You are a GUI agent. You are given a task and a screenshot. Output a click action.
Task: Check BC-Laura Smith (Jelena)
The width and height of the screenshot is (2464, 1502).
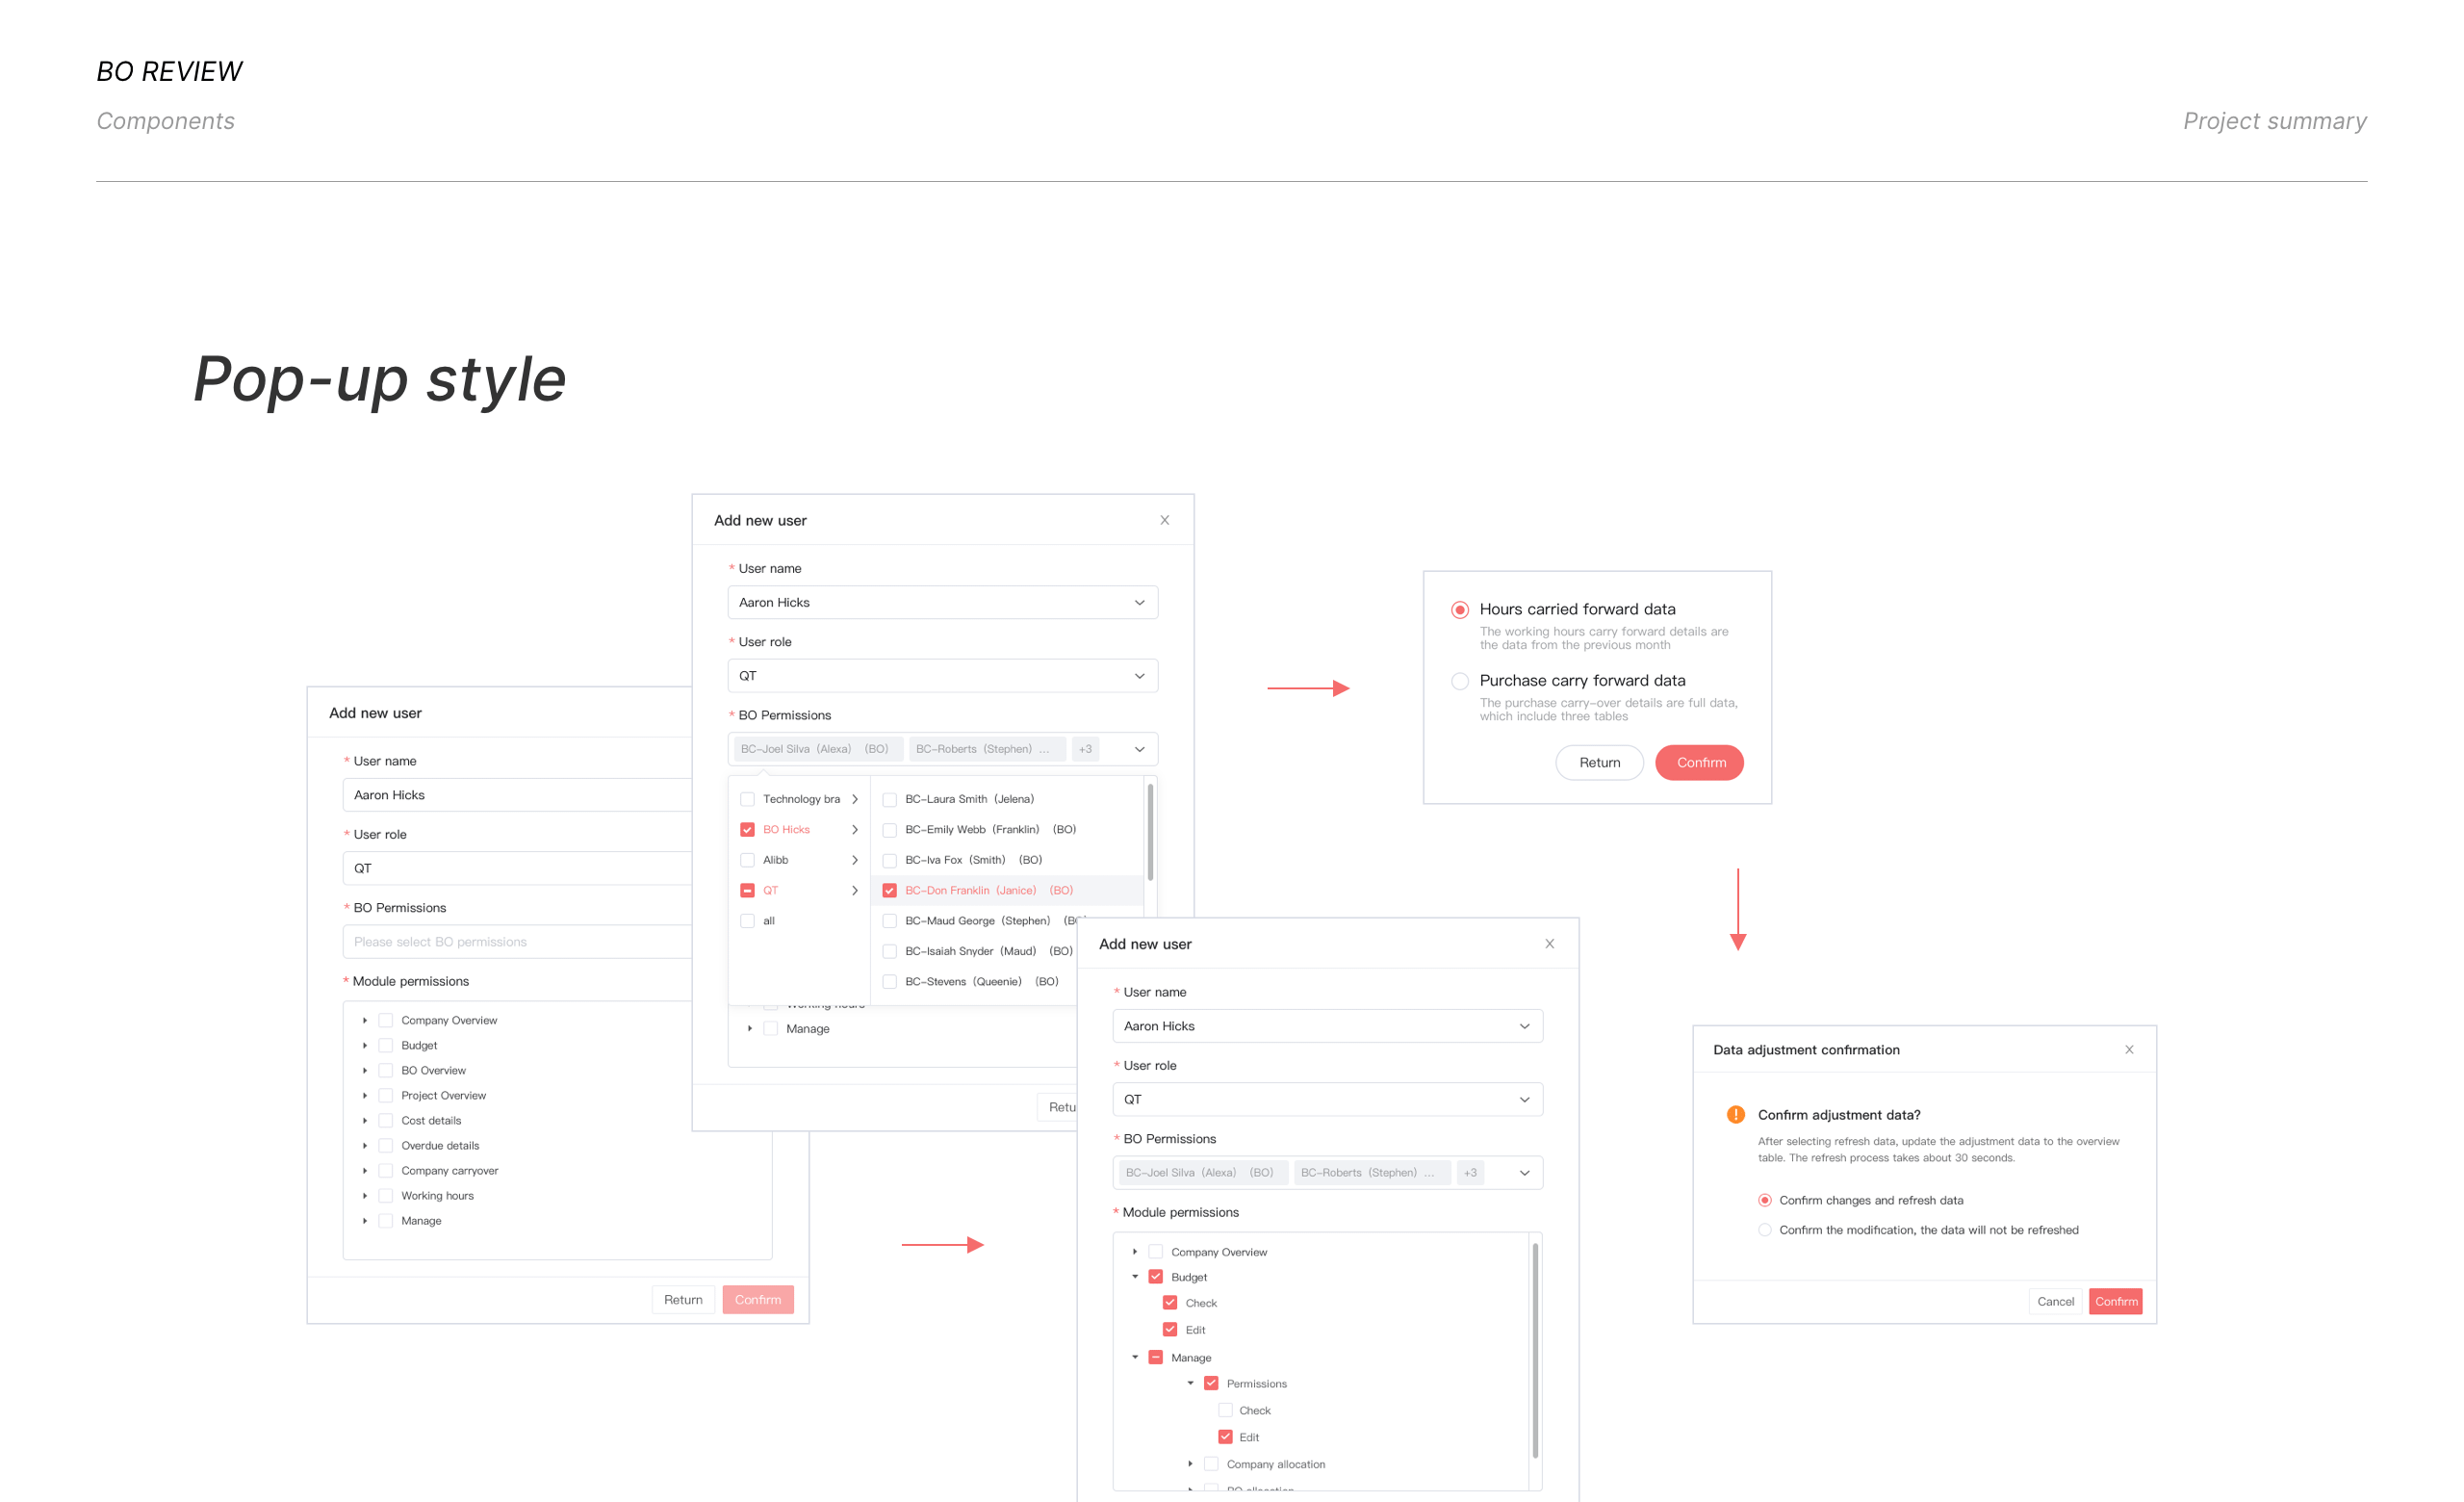[889, 799]
